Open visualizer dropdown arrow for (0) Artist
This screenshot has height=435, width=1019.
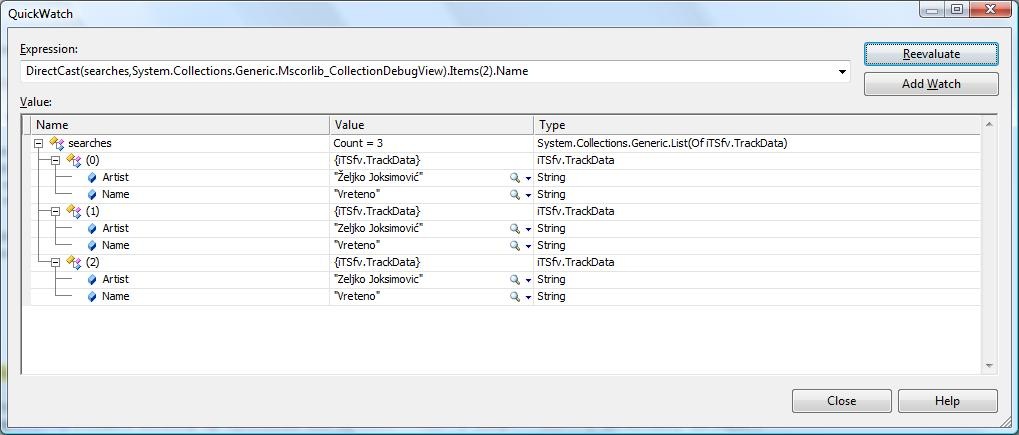click(x=528, y=178)
